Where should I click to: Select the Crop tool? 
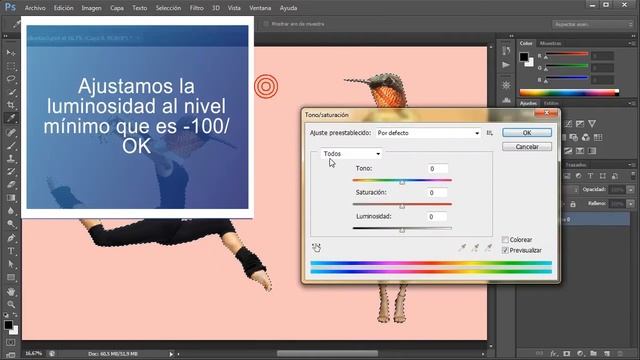[x=11, y=105]
